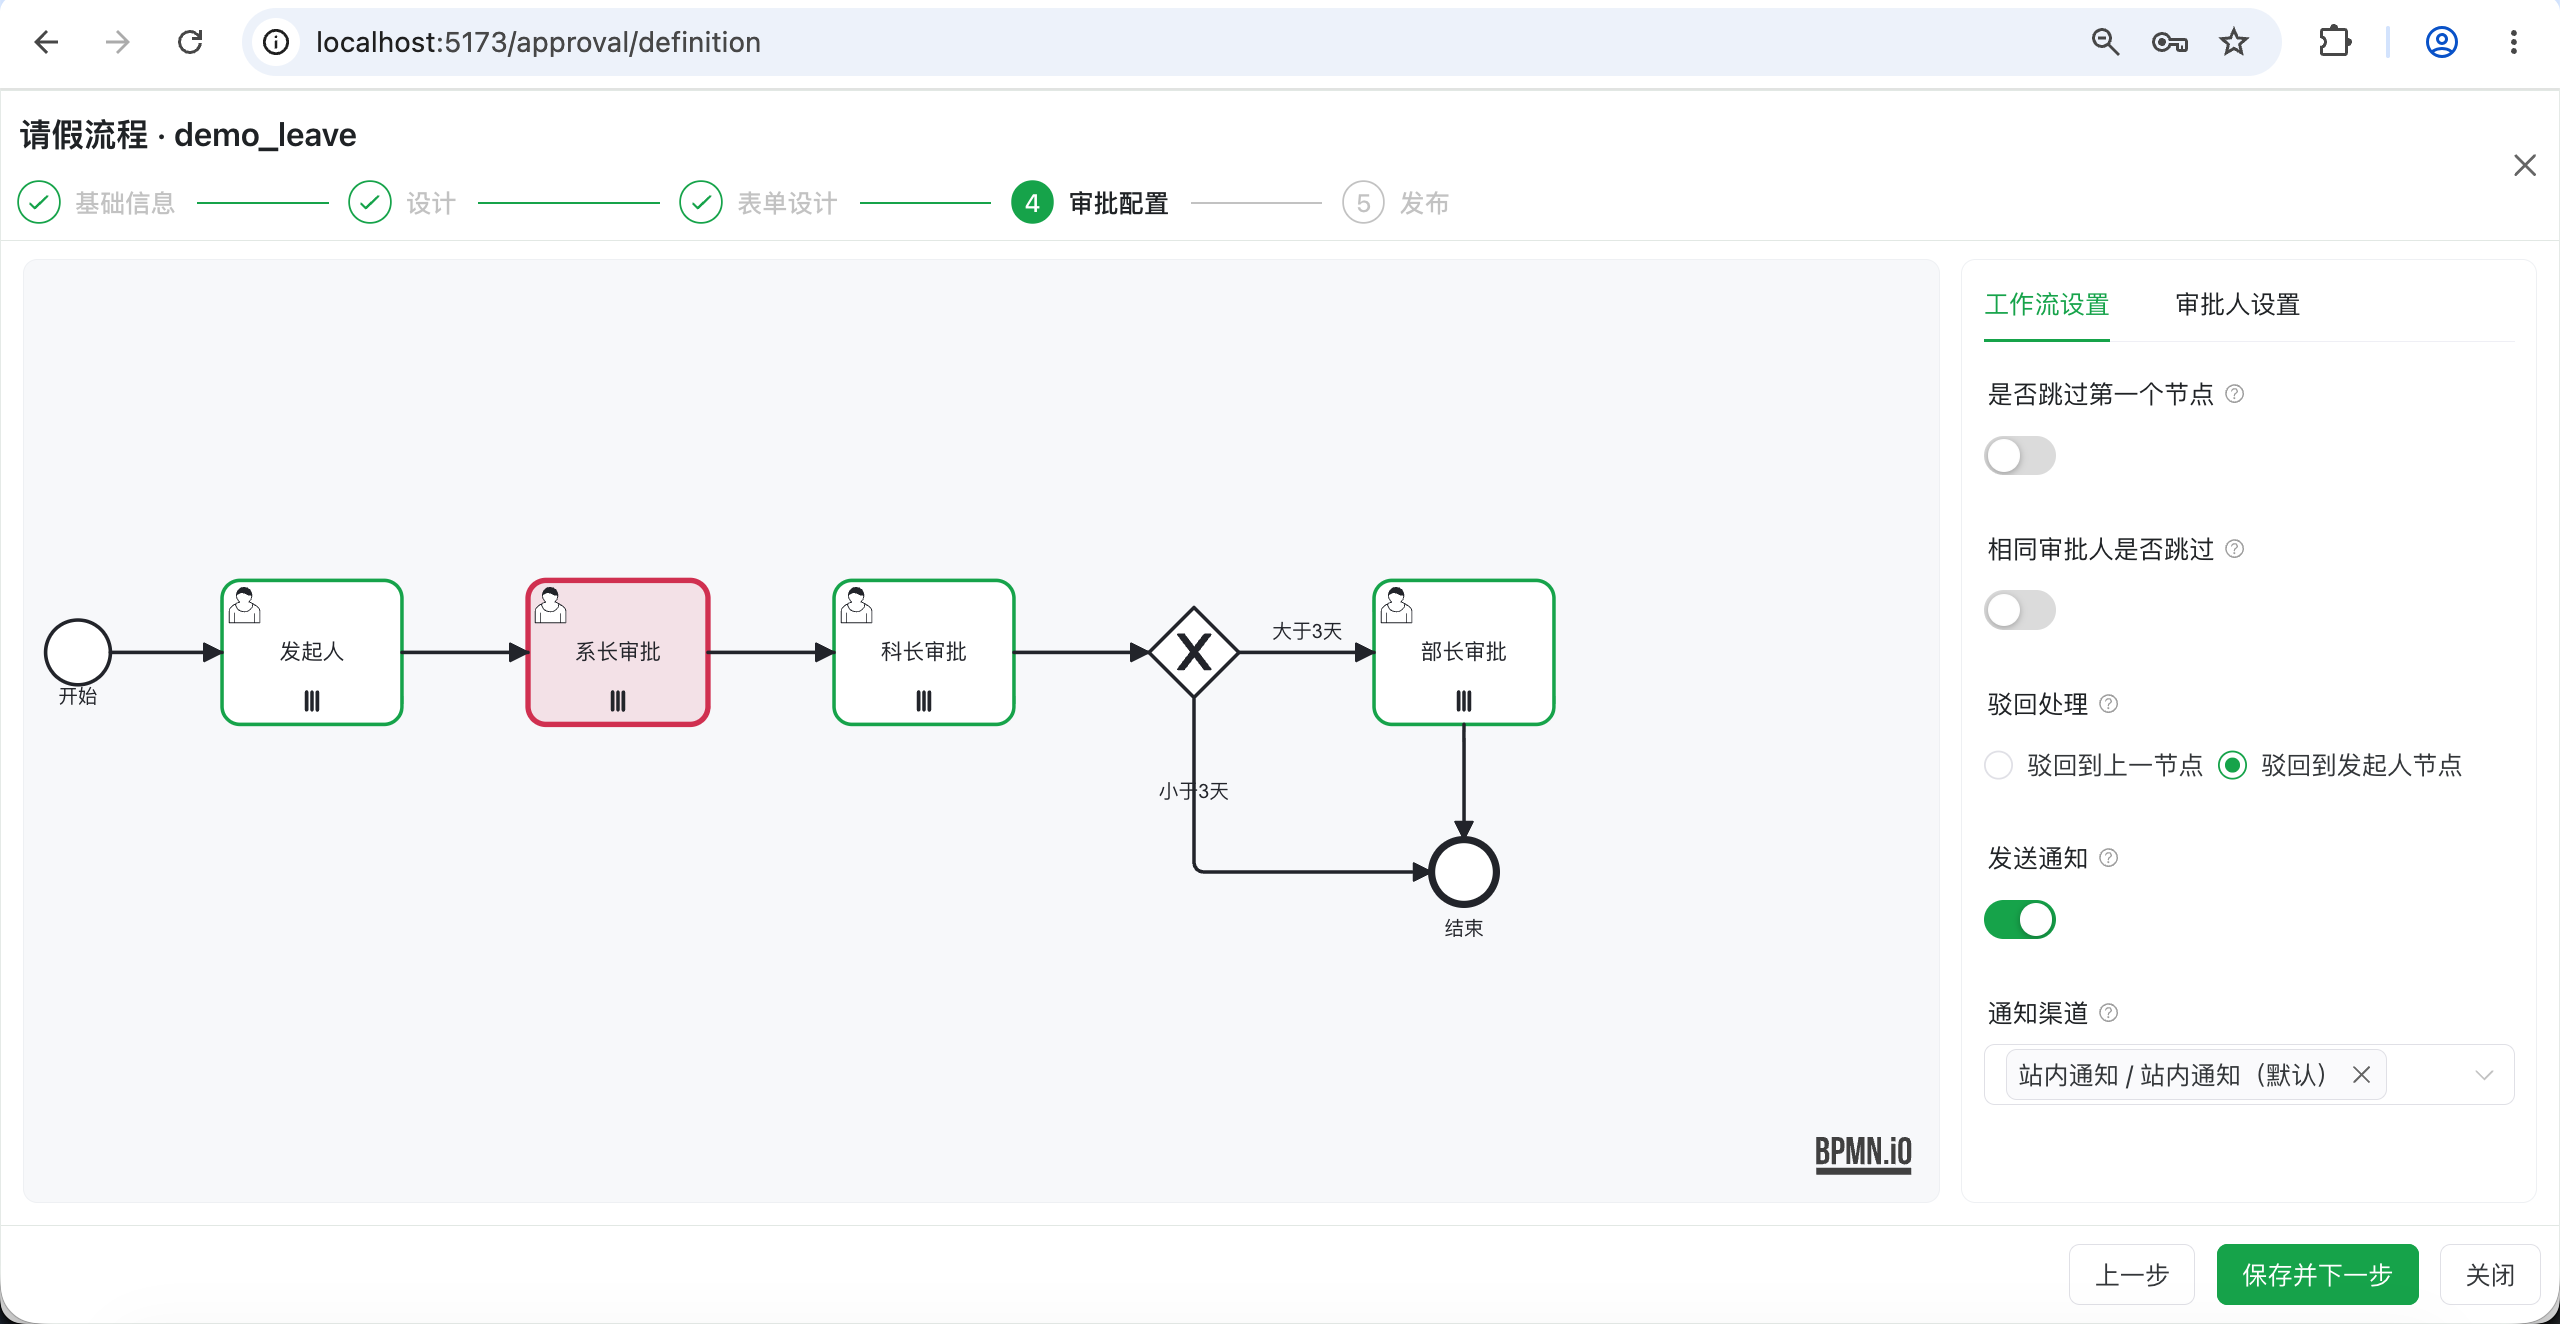Click the browser forward arrow
This screenshot has width=2560, height=1324.
118,42
